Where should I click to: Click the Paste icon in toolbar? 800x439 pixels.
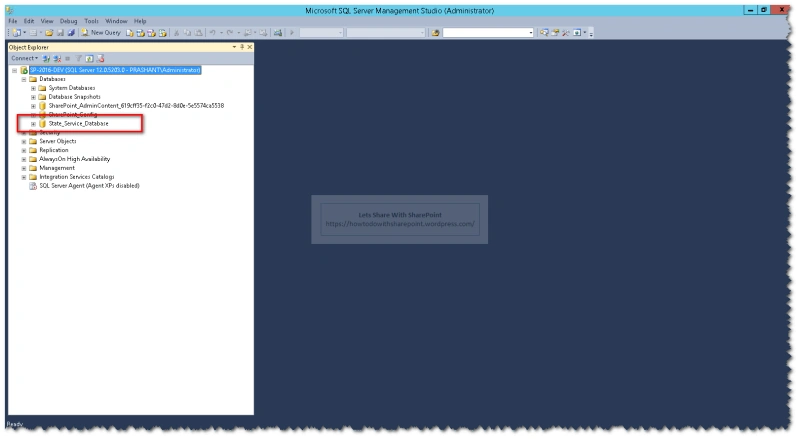[x=199, y=33]
